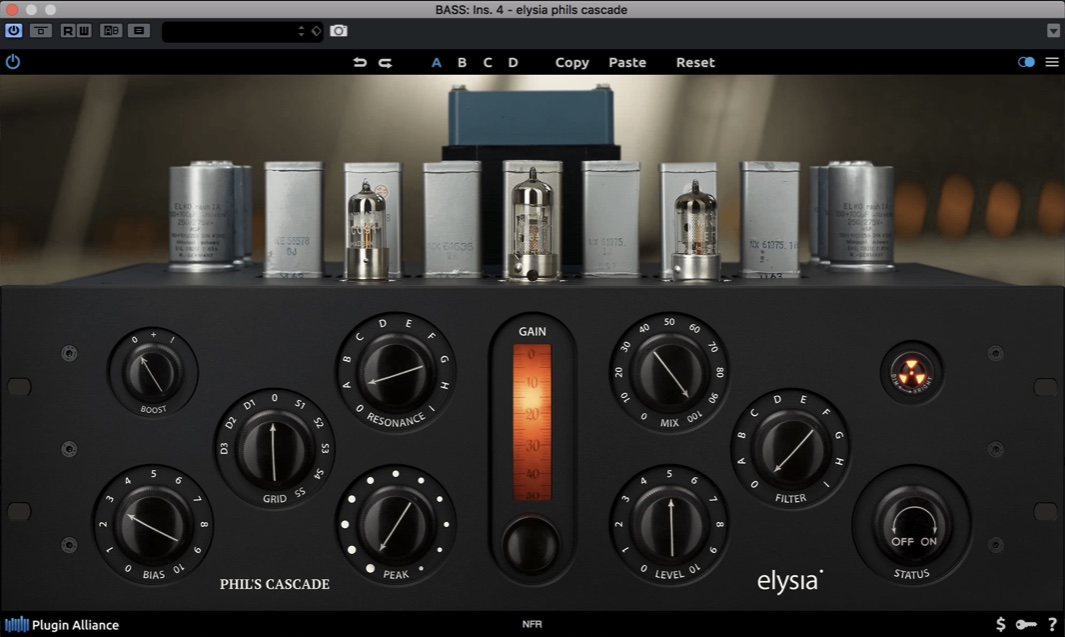The image size is (1065, 637).
Task: Select settings bank A
Action: [x=436, y=62]
